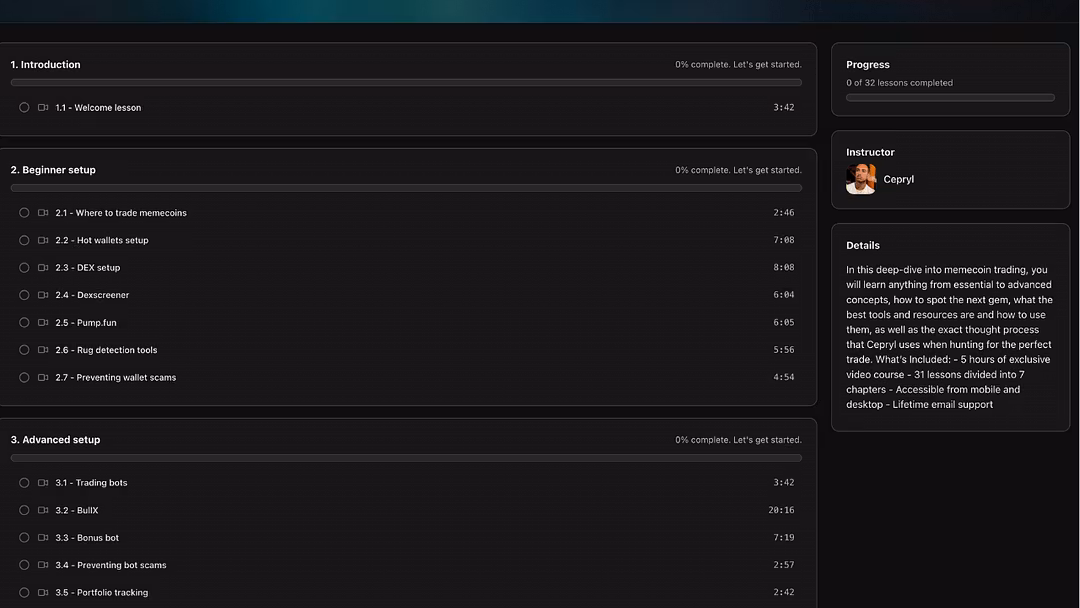1080x608 pixels.
Task: Click video icon beside 3.2 BullX
Action: pyautogui.click(x=43, y=510)
